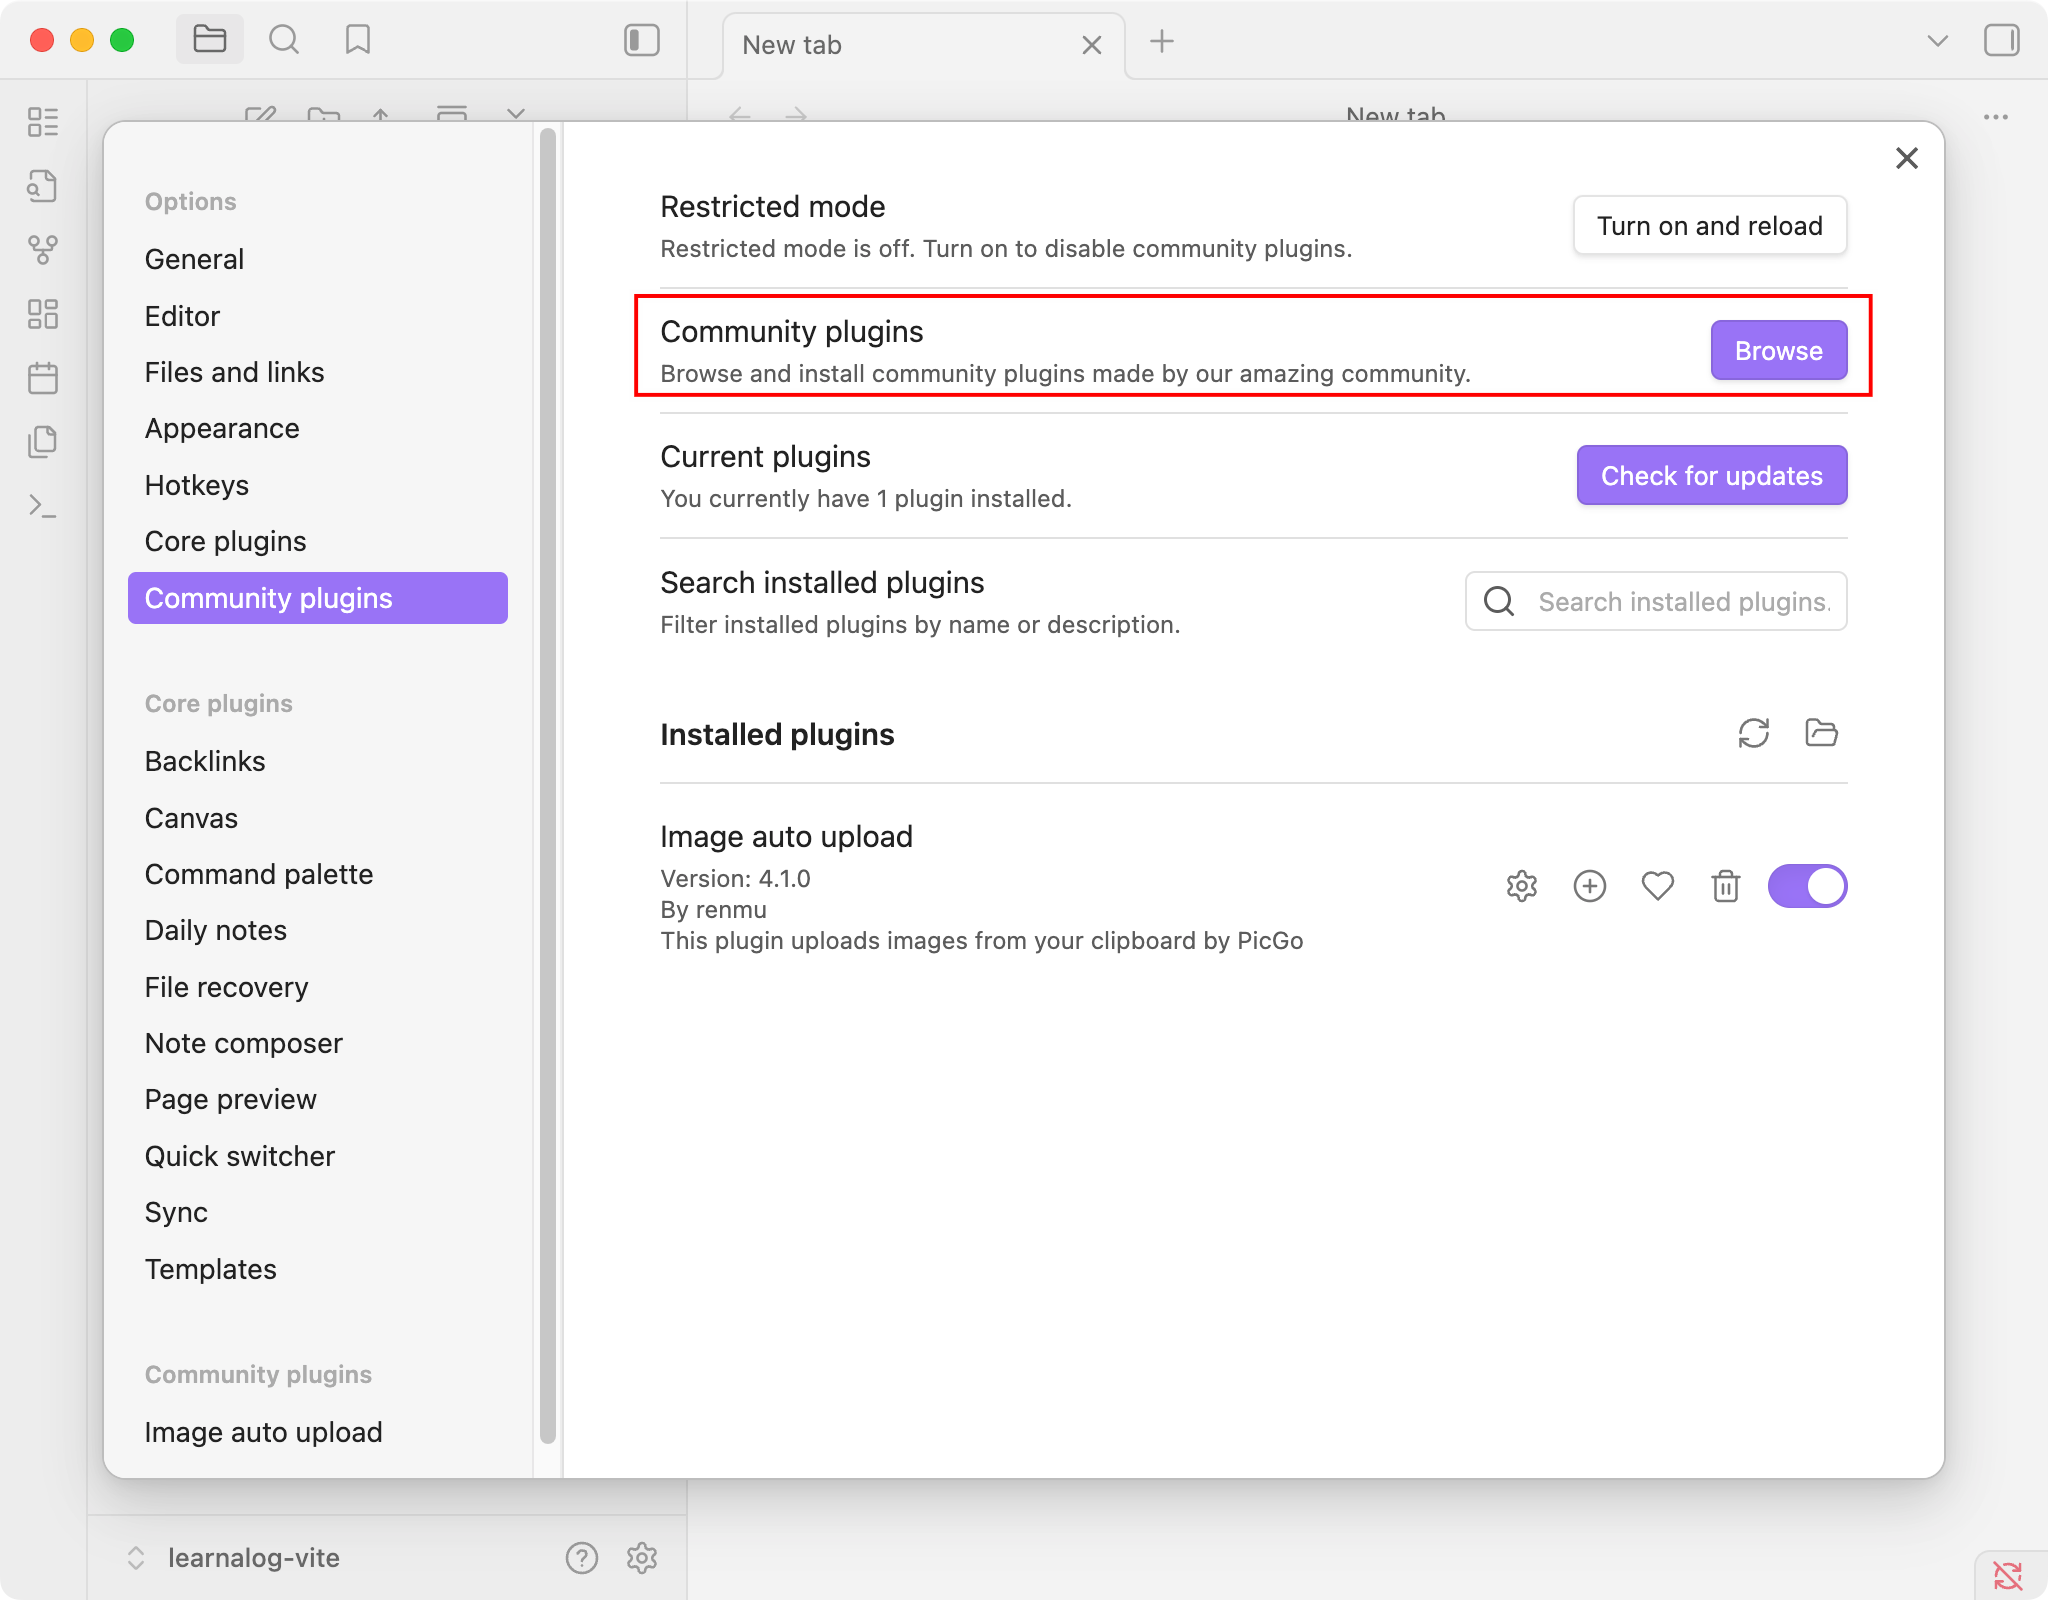The height and width of the screenshot is (1600, 2048).
Task: Toggle right sidebar panel icon
Action: click(2001, 40)
